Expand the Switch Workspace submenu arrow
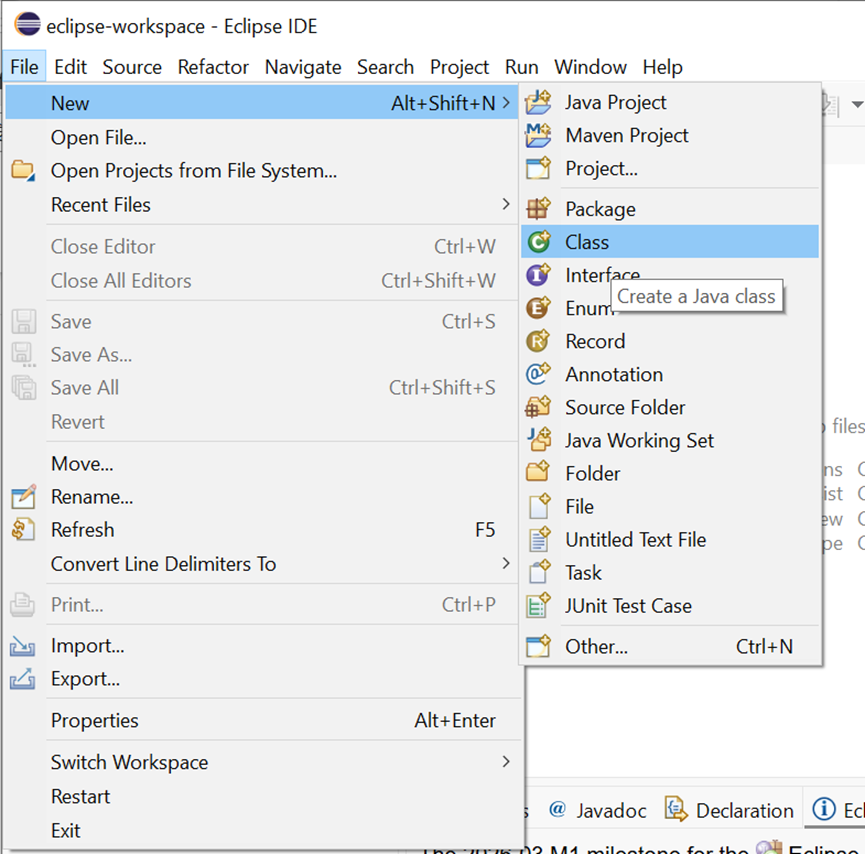The width and height of the screenshot is (865, 854). point(506,762)
